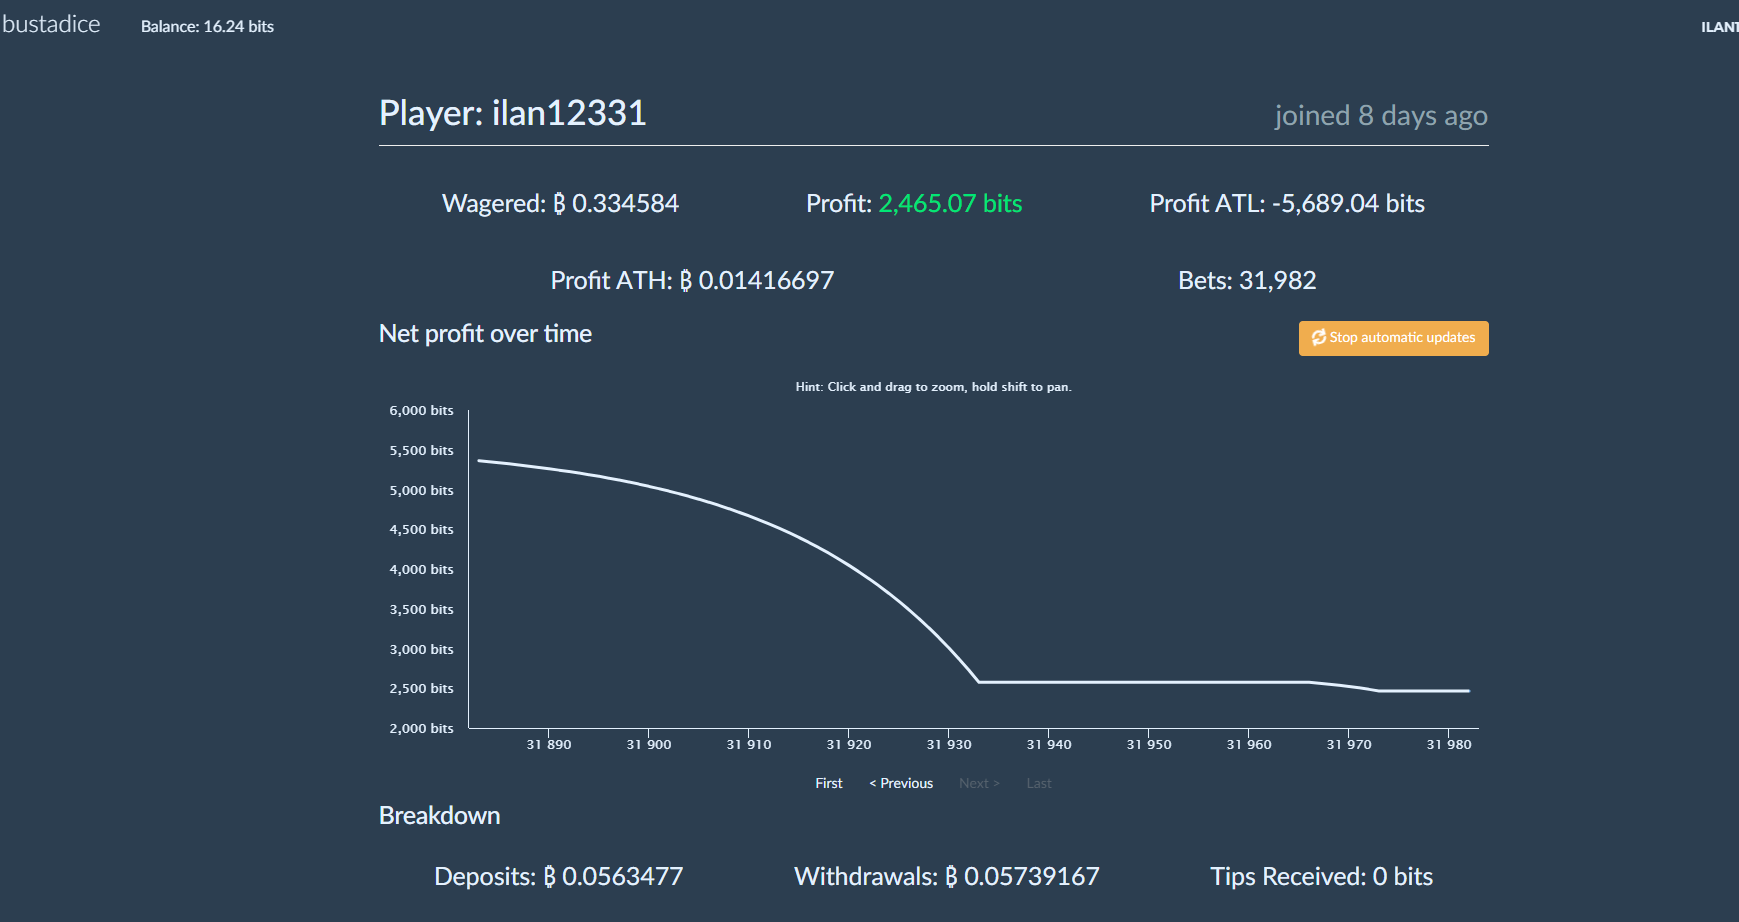The image size is (1739, 922).
Task: Click the 31 930 x-axis tick label
Action: coord(948,745)
